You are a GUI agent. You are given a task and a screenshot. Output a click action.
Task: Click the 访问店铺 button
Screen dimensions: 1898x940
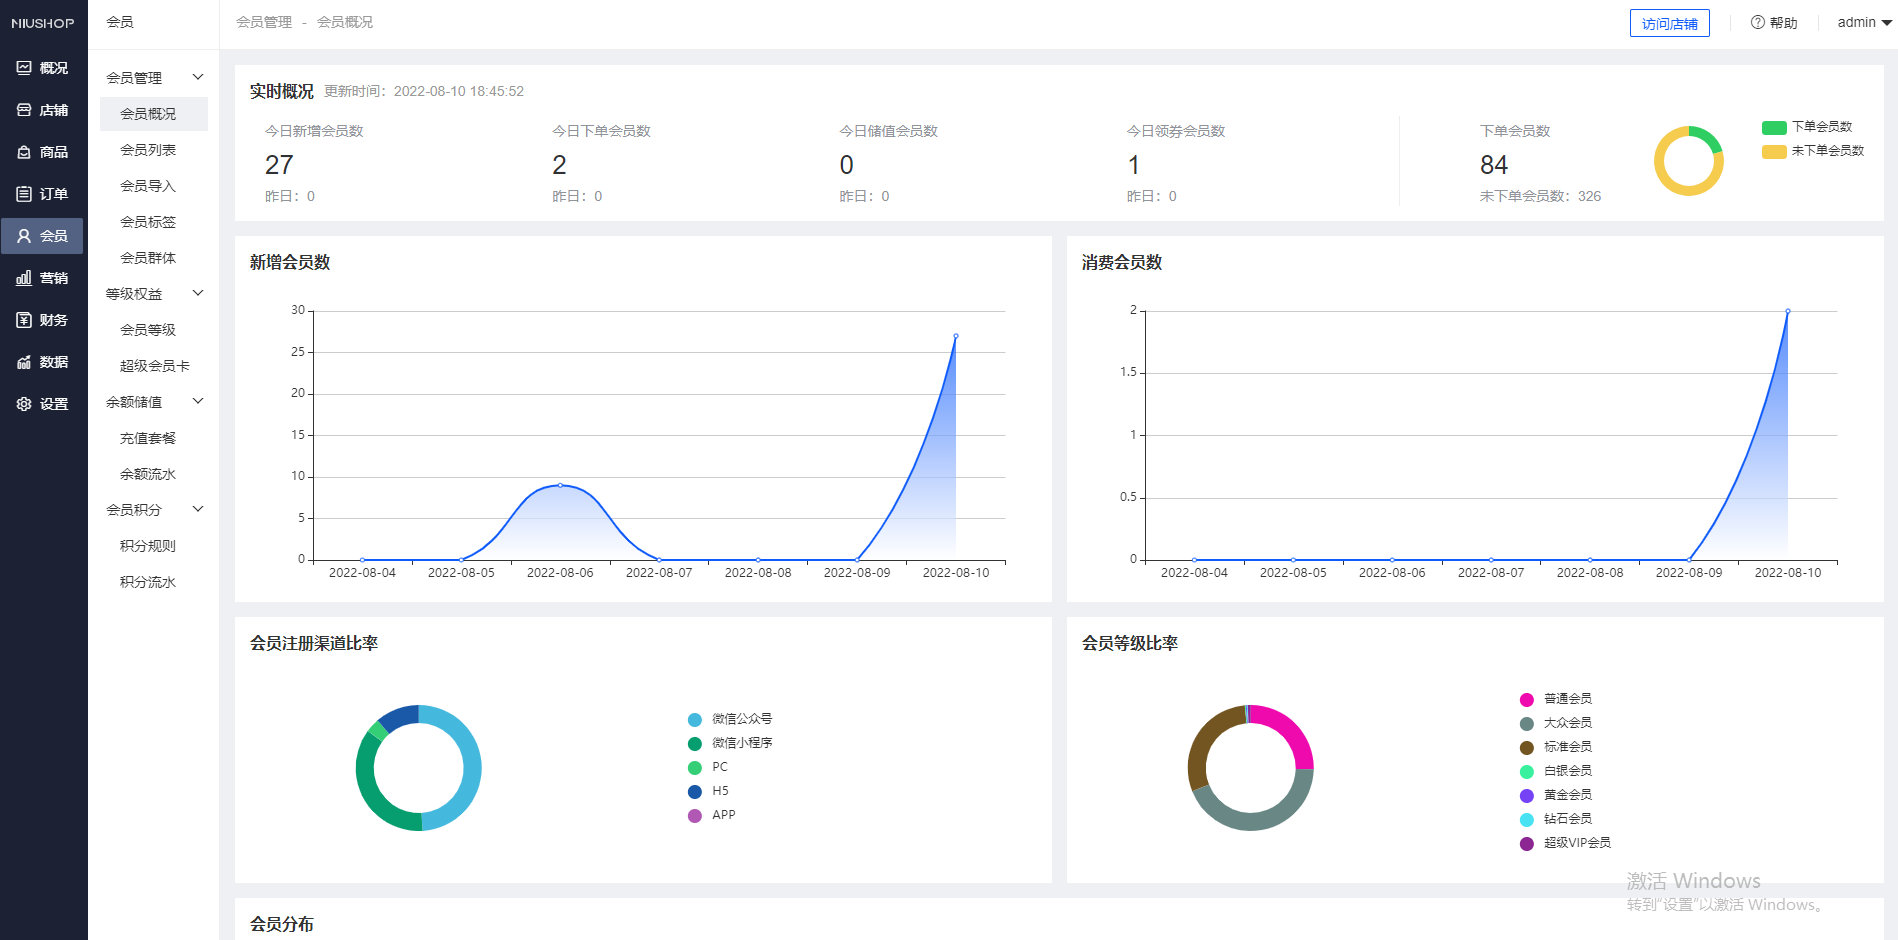pyautogui.click(x=1669, y=23)
